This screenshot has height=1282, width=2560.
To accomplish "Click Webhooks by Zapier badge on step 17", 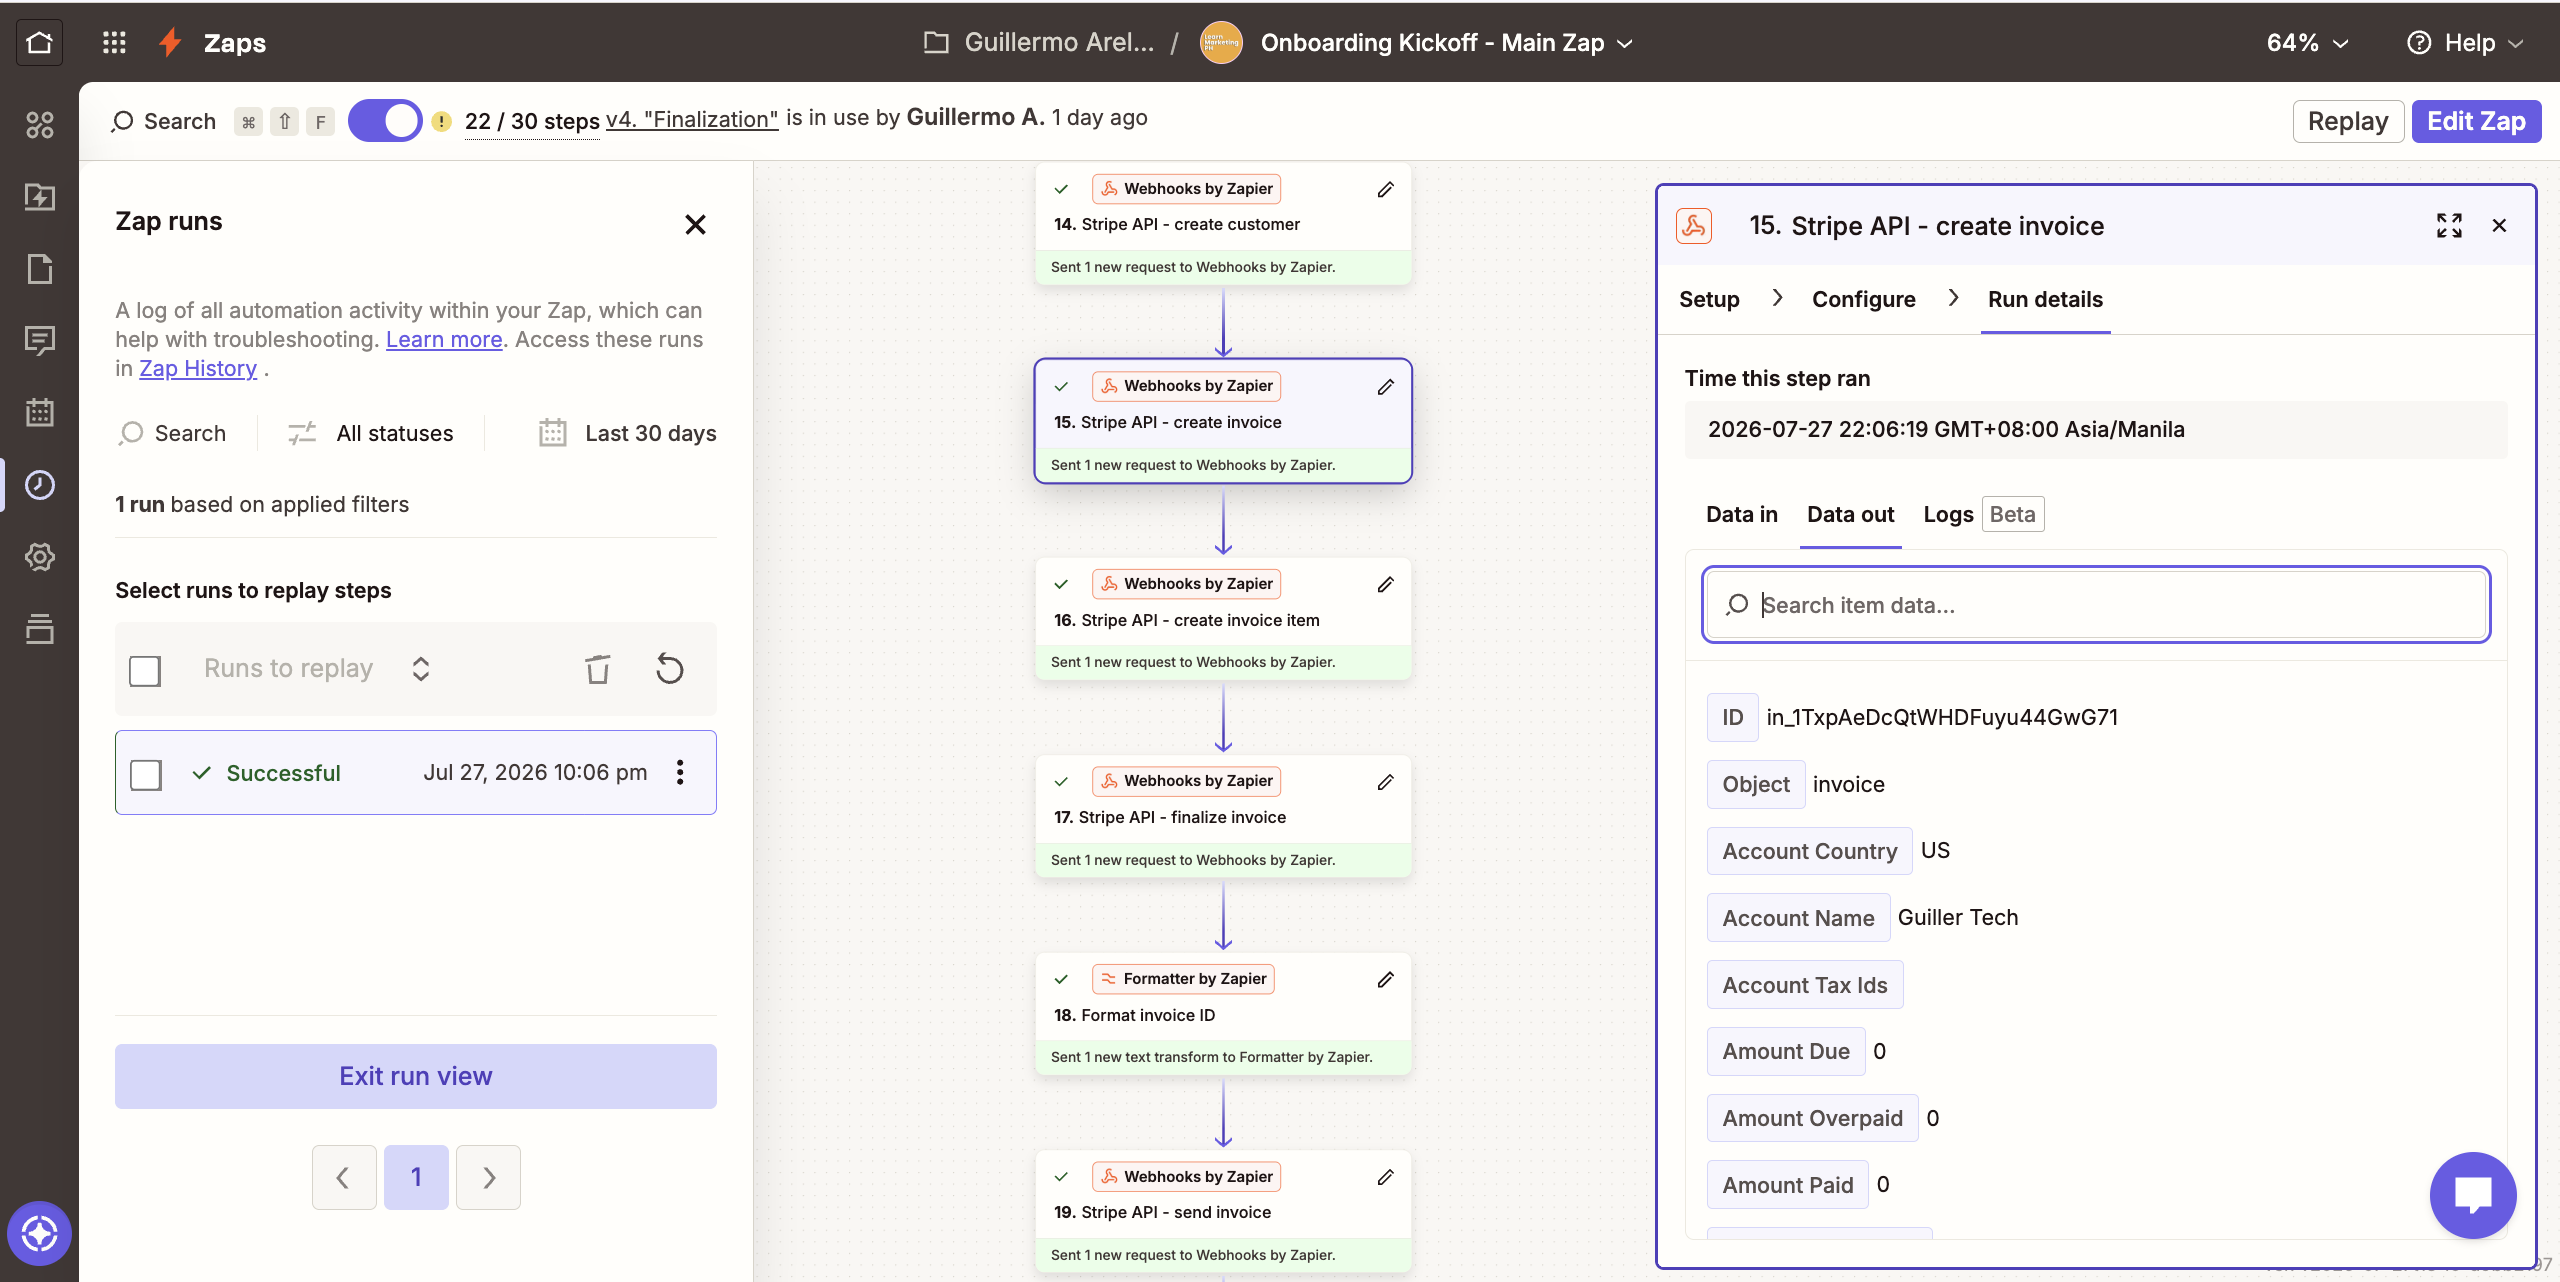I will 1186,781.
